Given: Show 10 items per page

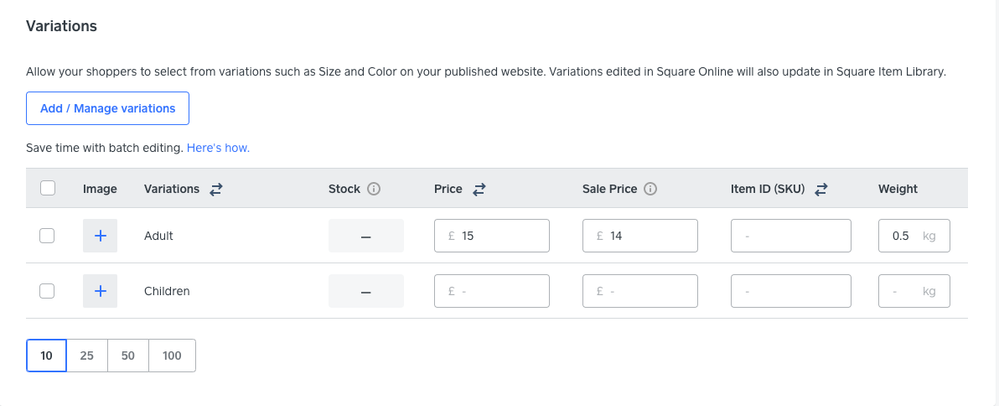Looking at the screenshot, I should (46, 355).
